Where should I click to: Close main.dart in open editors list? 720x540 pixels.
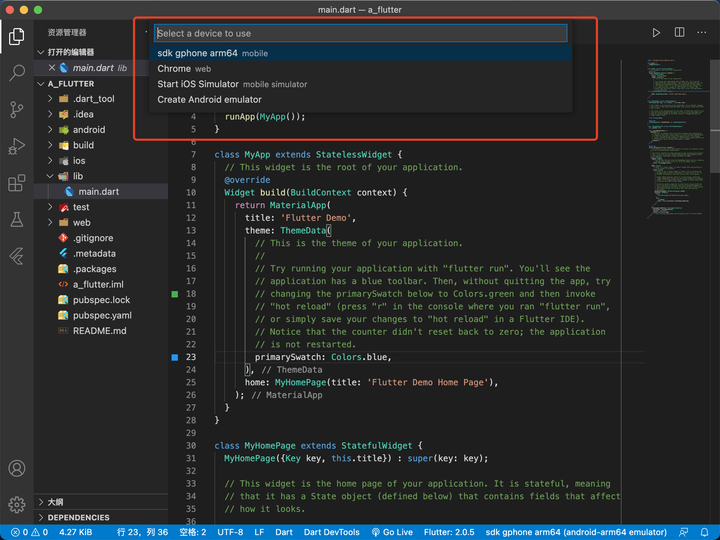pos(52,68)
